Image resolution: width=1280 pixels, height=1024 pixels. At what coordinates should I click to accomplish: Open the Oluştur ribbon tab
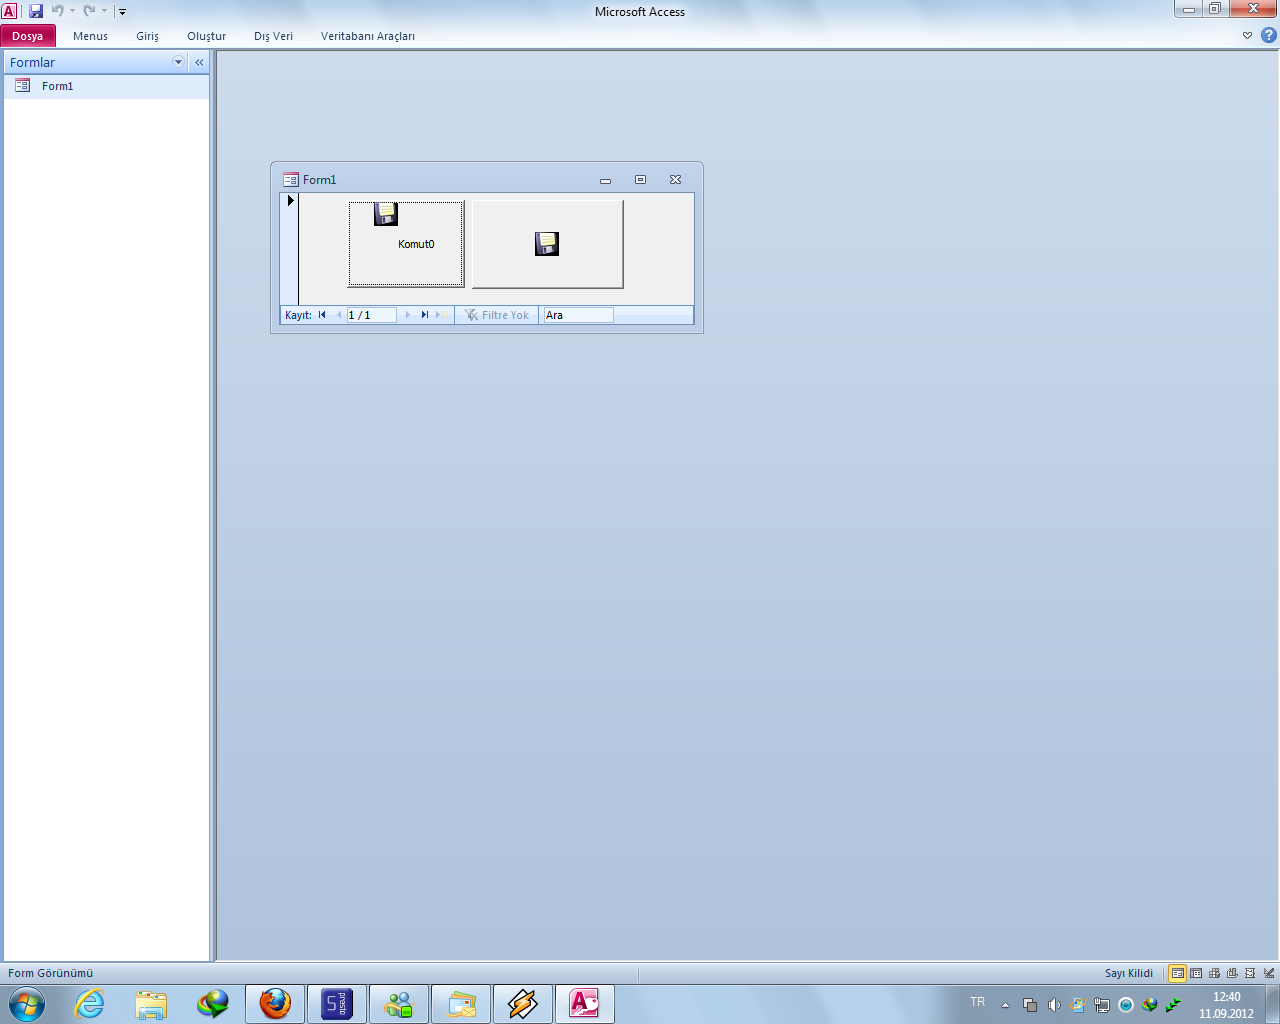tap(206, 36)
